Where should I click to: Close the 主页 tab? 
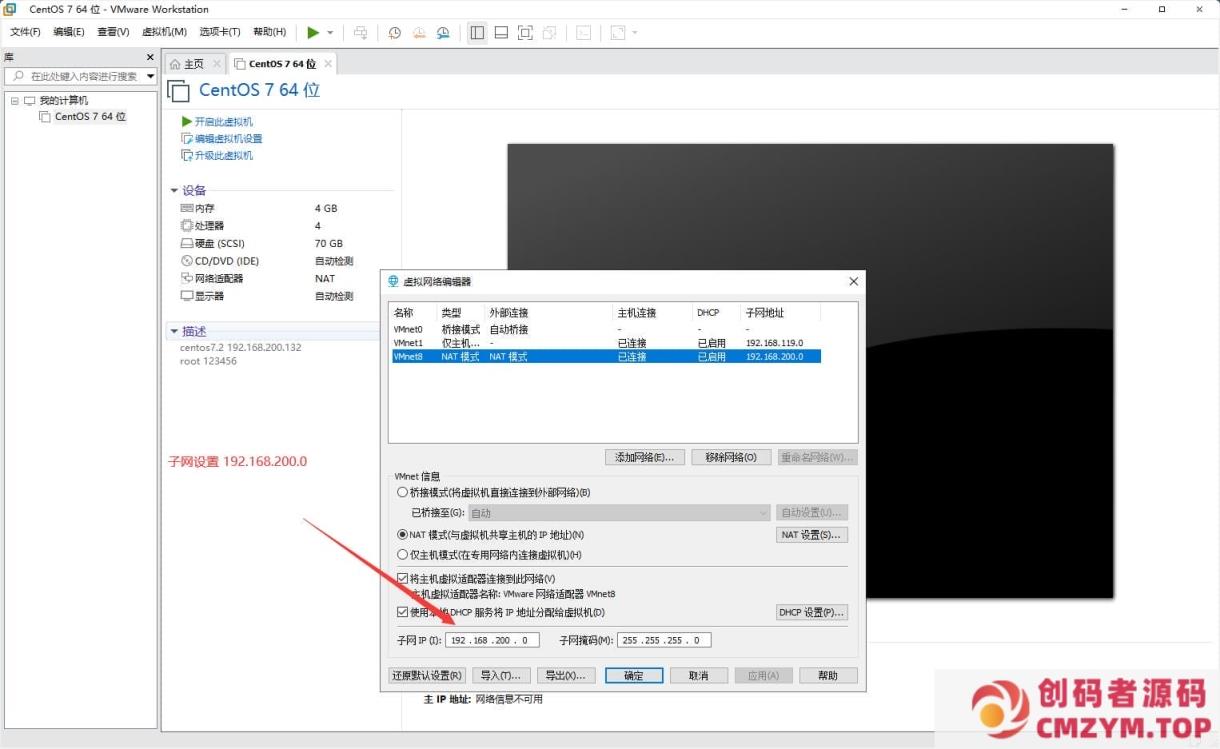tap(217, 64)
